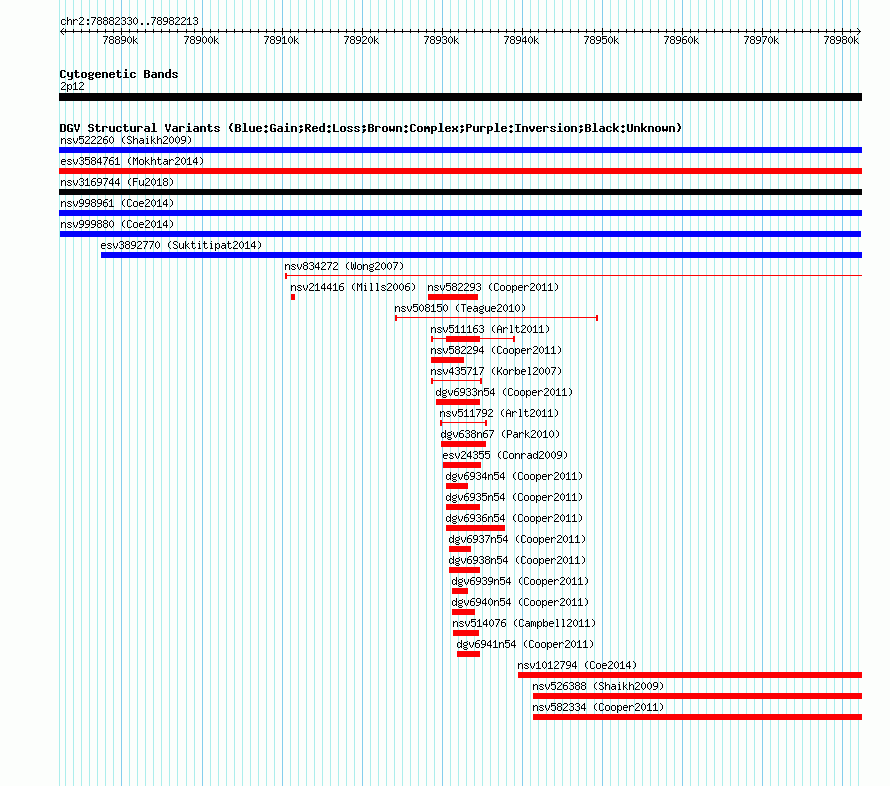The image size is (890, 786).
Task: Click red bar under nsv514076
Action: 466,633
